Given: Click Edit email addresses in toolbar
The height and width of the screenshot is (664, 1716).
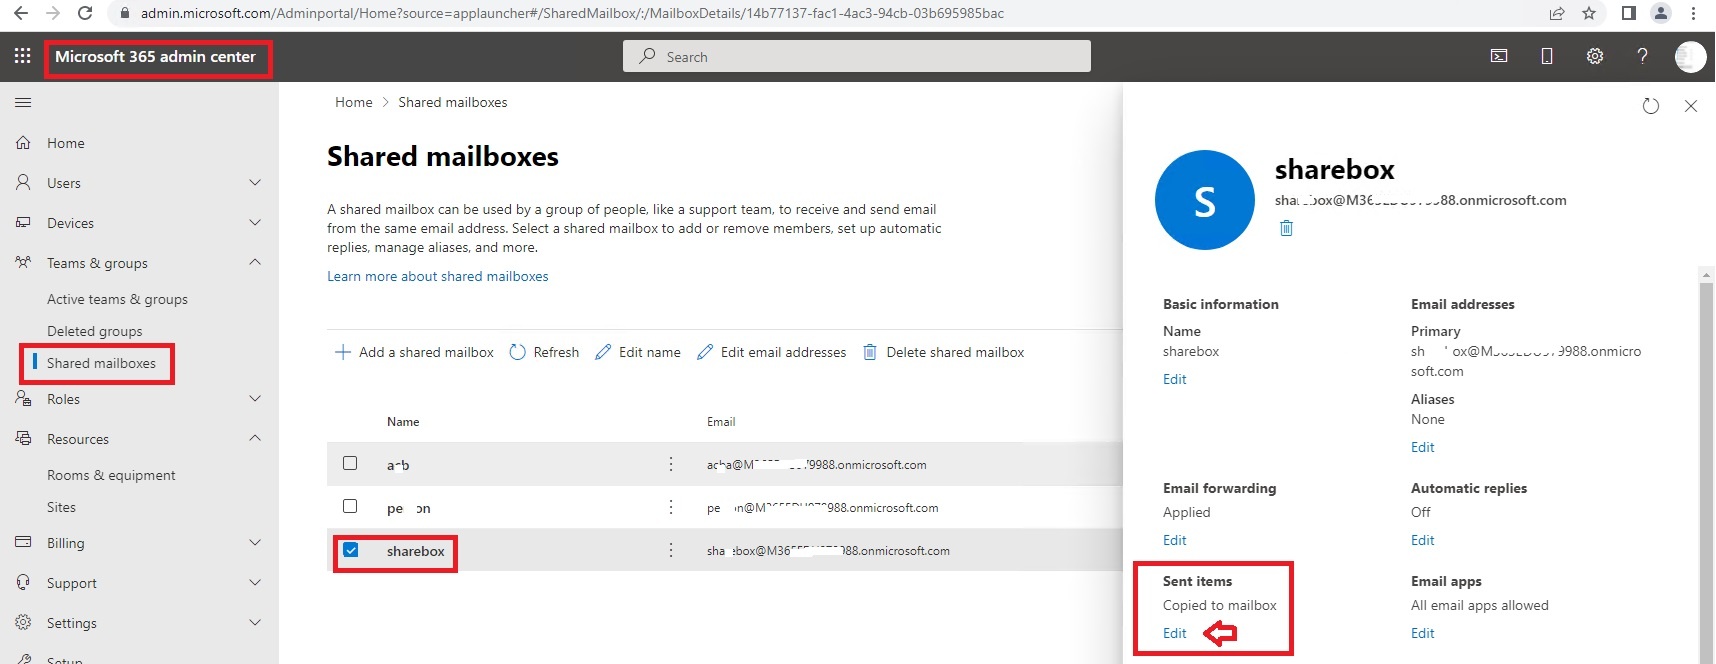Looking at the screenshot, I should (x=772, y=352).
